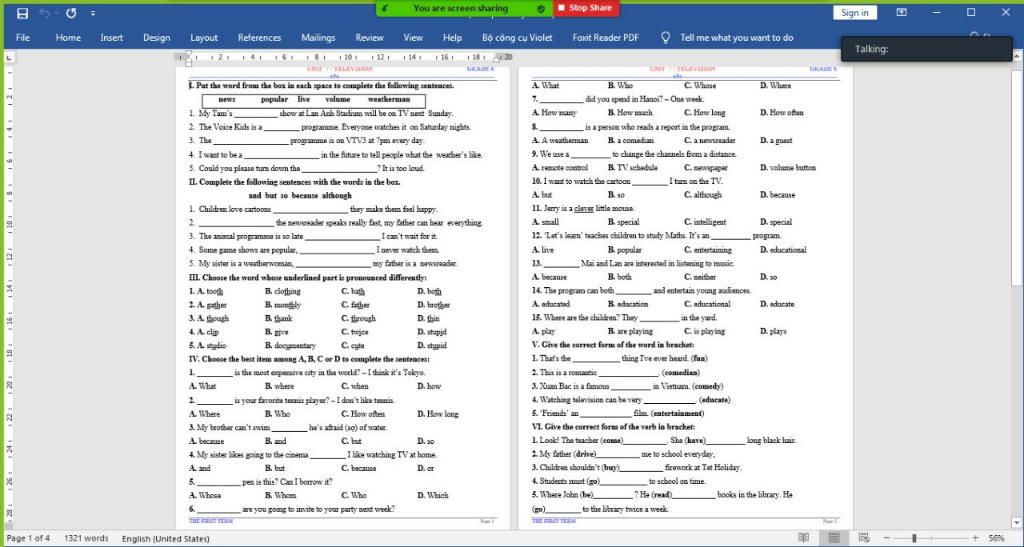This screenshot has height=547, width=1024.
Task: Open the File menu
Action: [23, 38]
